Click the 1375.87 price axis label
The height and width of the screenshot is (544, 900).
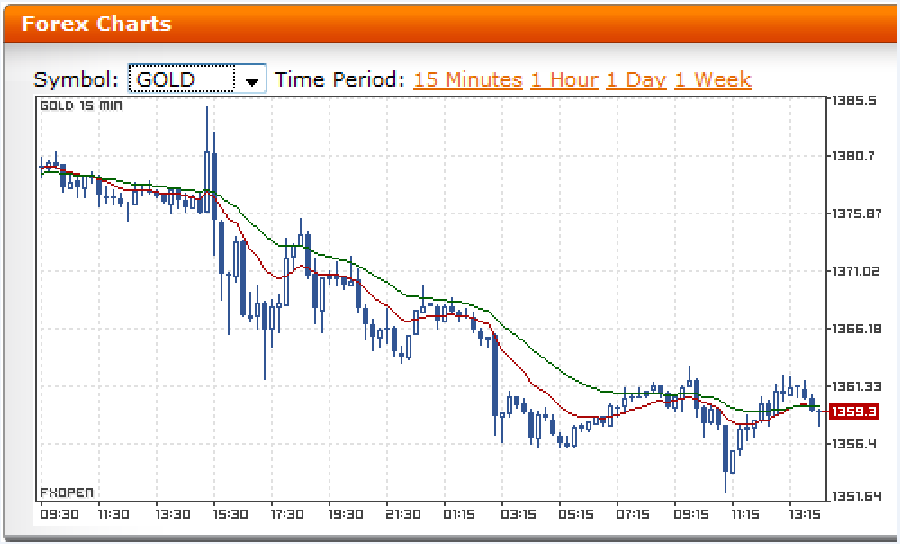point(856,213)
